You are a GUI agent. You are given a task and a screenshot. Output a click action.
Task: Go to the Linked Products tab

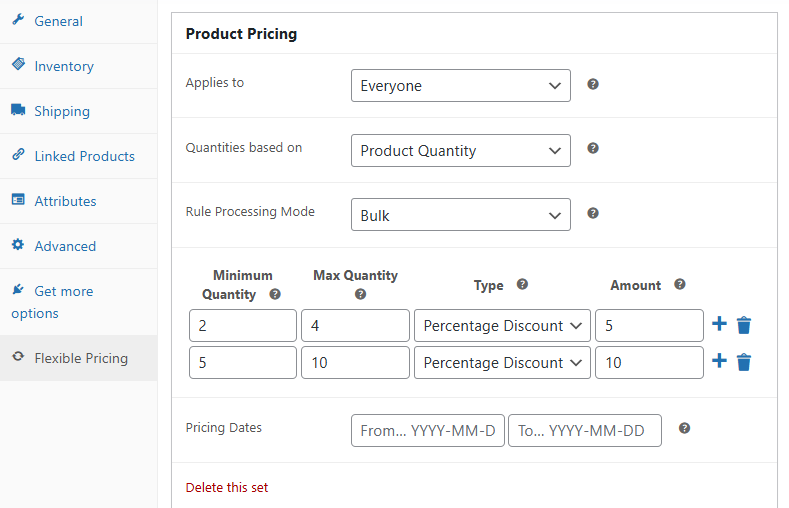78,156
